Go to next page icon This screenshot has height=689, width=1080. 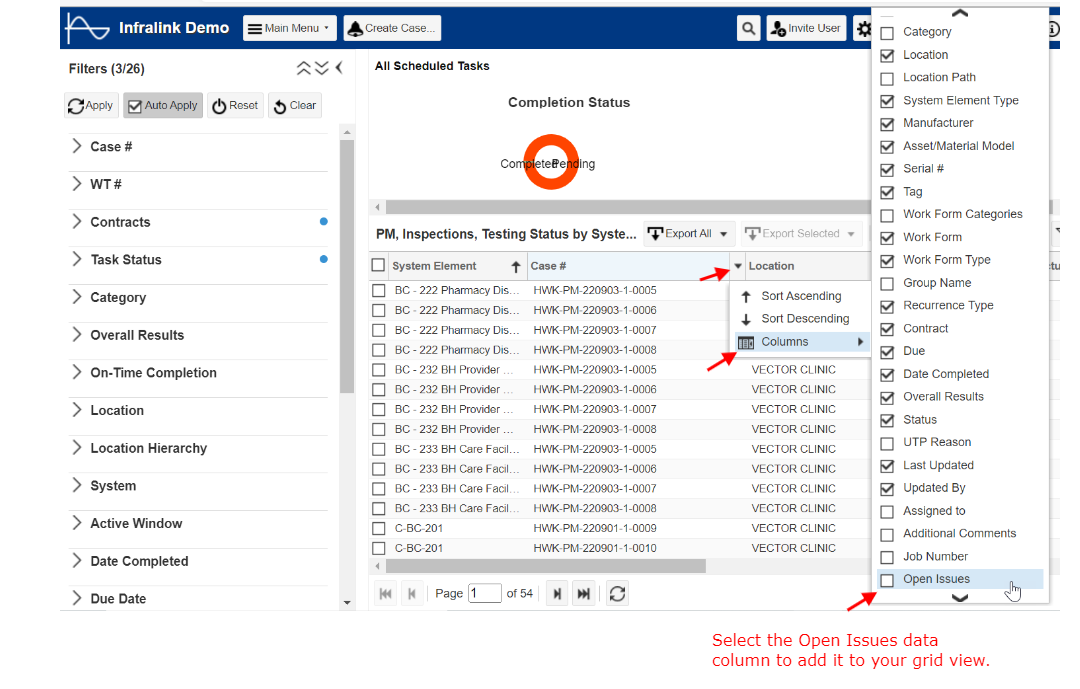(x=557, y=593)
